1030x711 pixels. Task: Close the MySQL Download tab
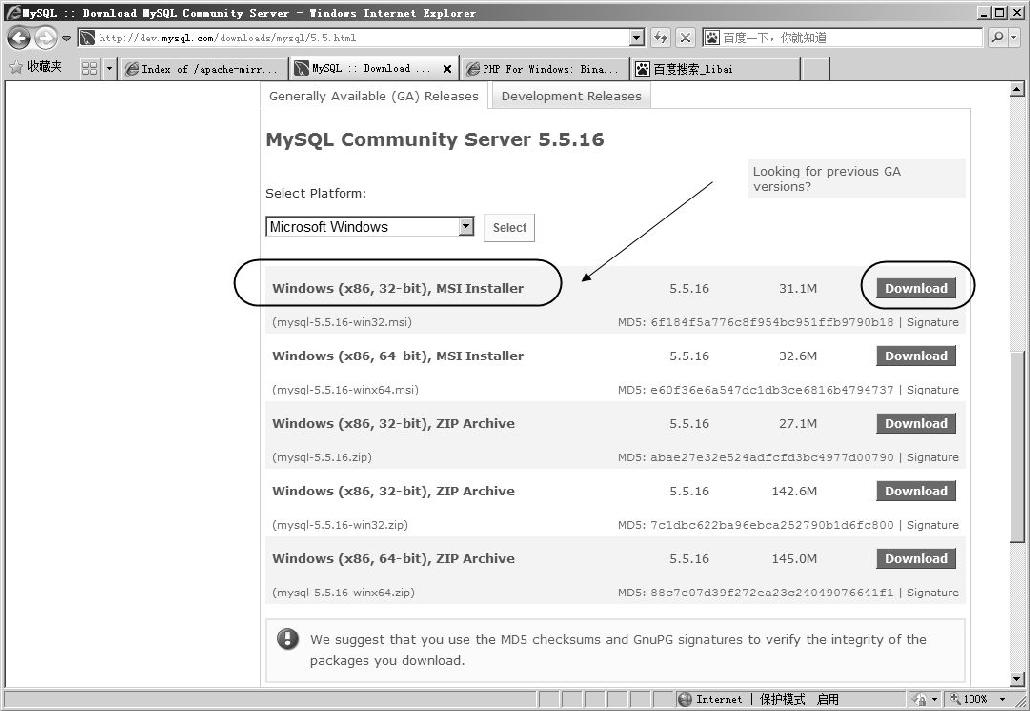[x=447, y=68]
